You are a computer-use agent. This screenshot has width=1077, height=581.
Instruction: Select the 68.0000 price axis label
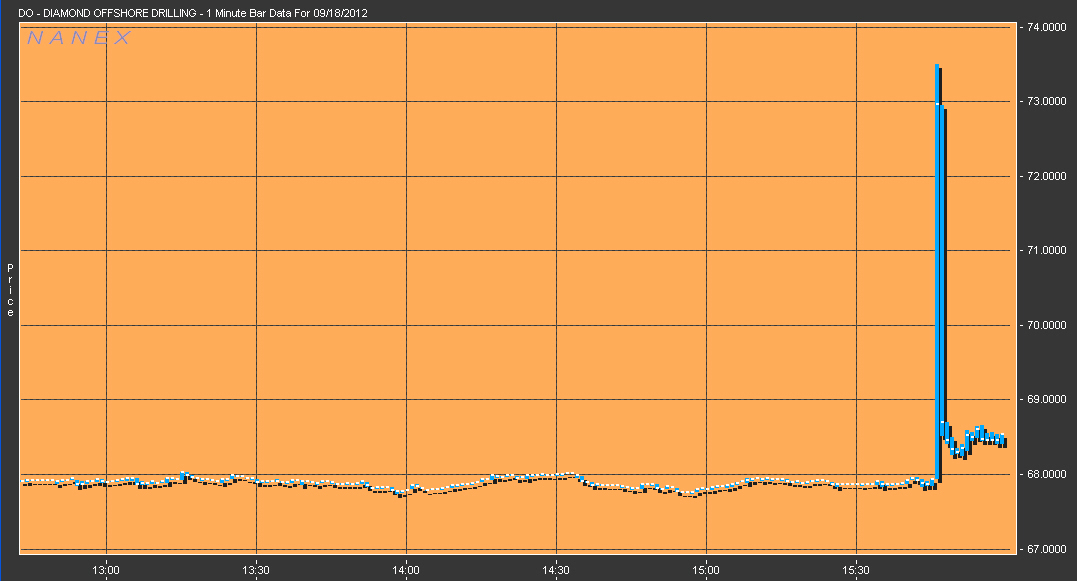coord(1047,474)
